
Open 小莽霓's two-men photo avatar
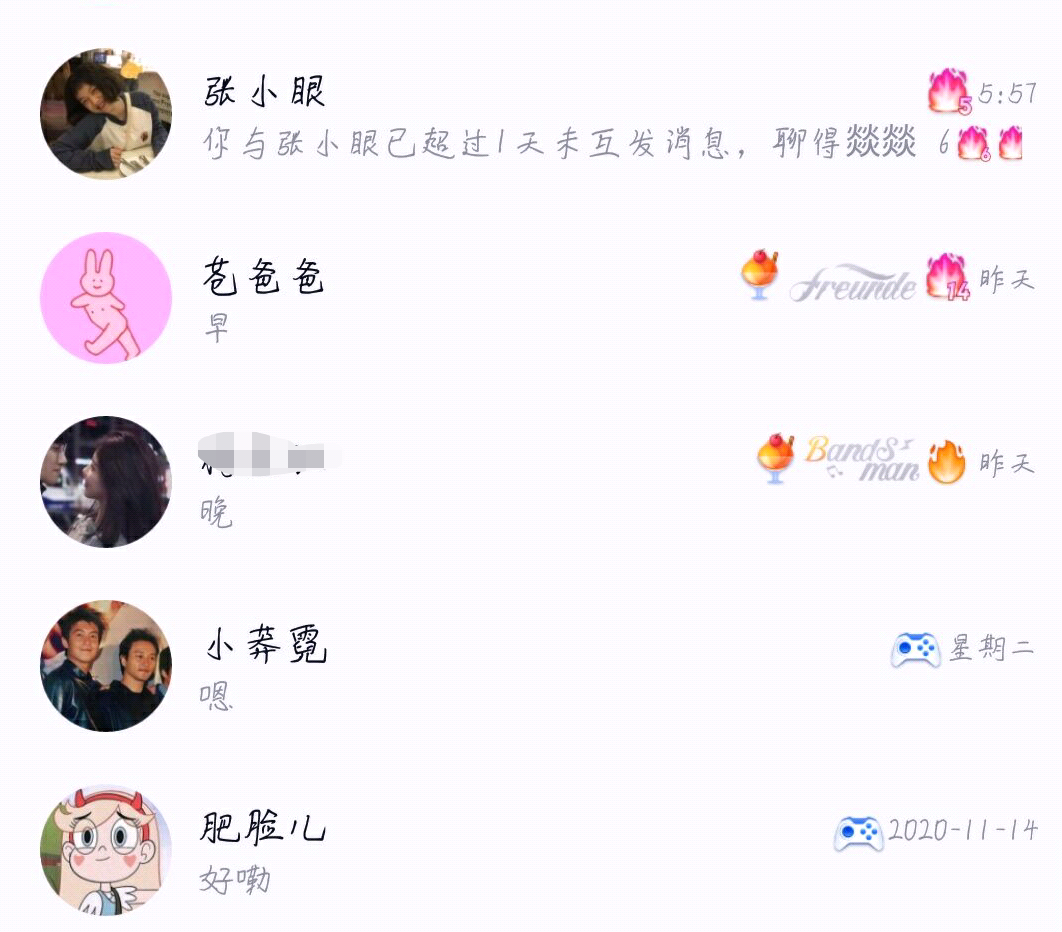coord(106,666)
